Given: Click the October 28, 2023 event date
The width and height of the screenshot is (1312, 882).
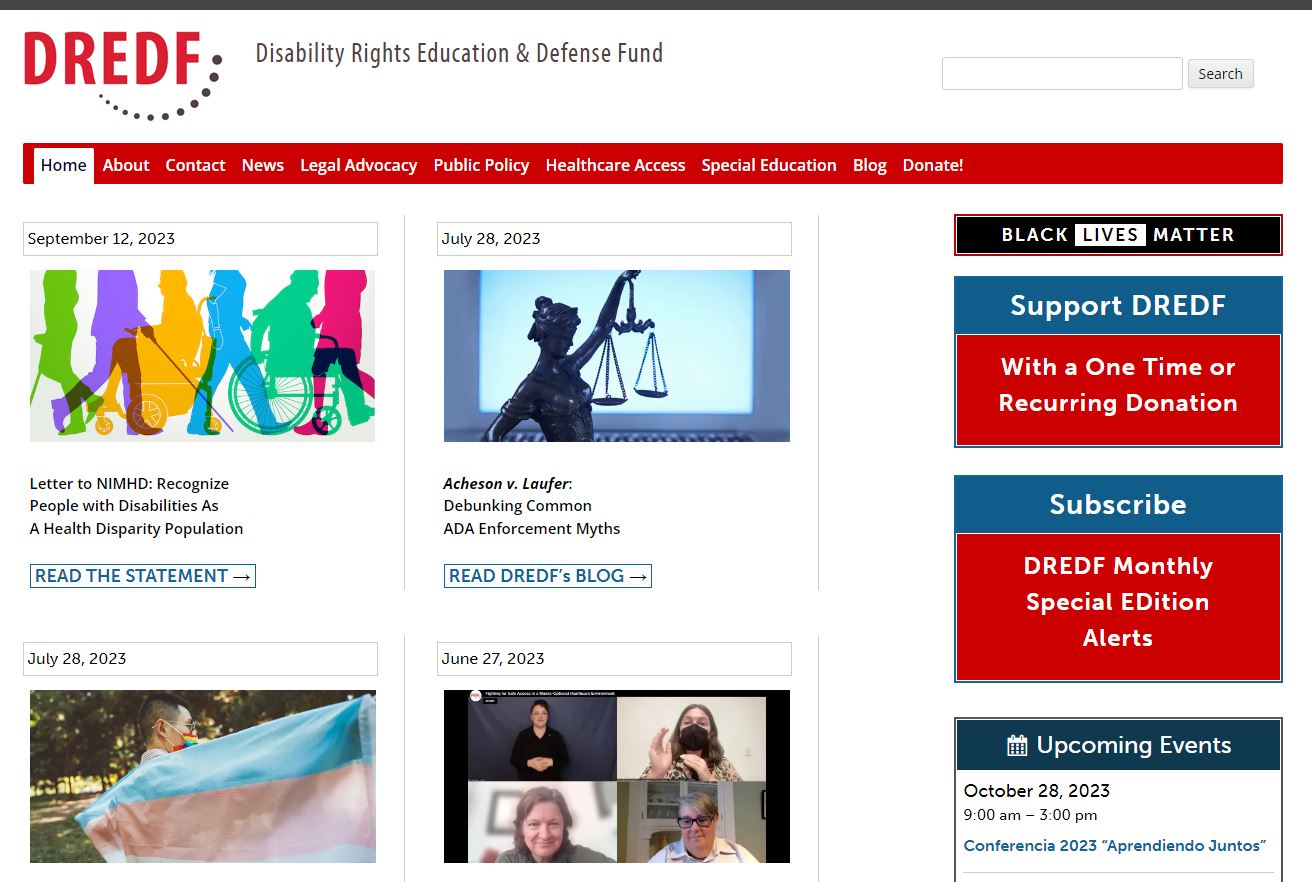Looking at the screenshot, I should pyautogui.click(x=1037, y=791).
